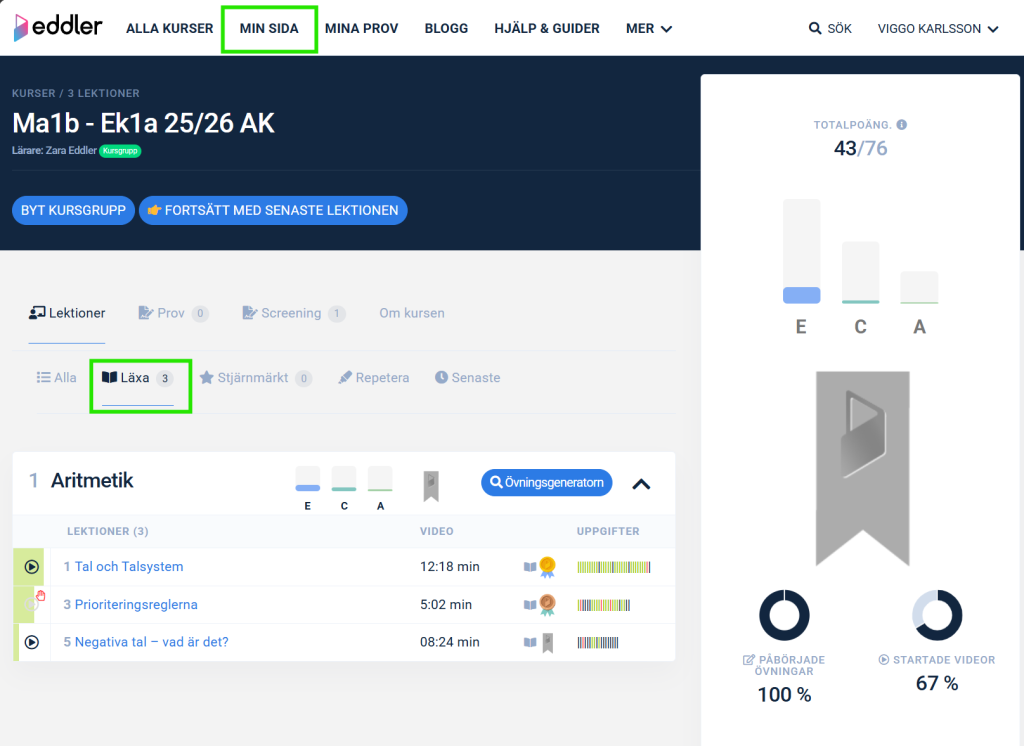Click the exercise progress bar for Tal och Talsystem

(x=614, y=567)
